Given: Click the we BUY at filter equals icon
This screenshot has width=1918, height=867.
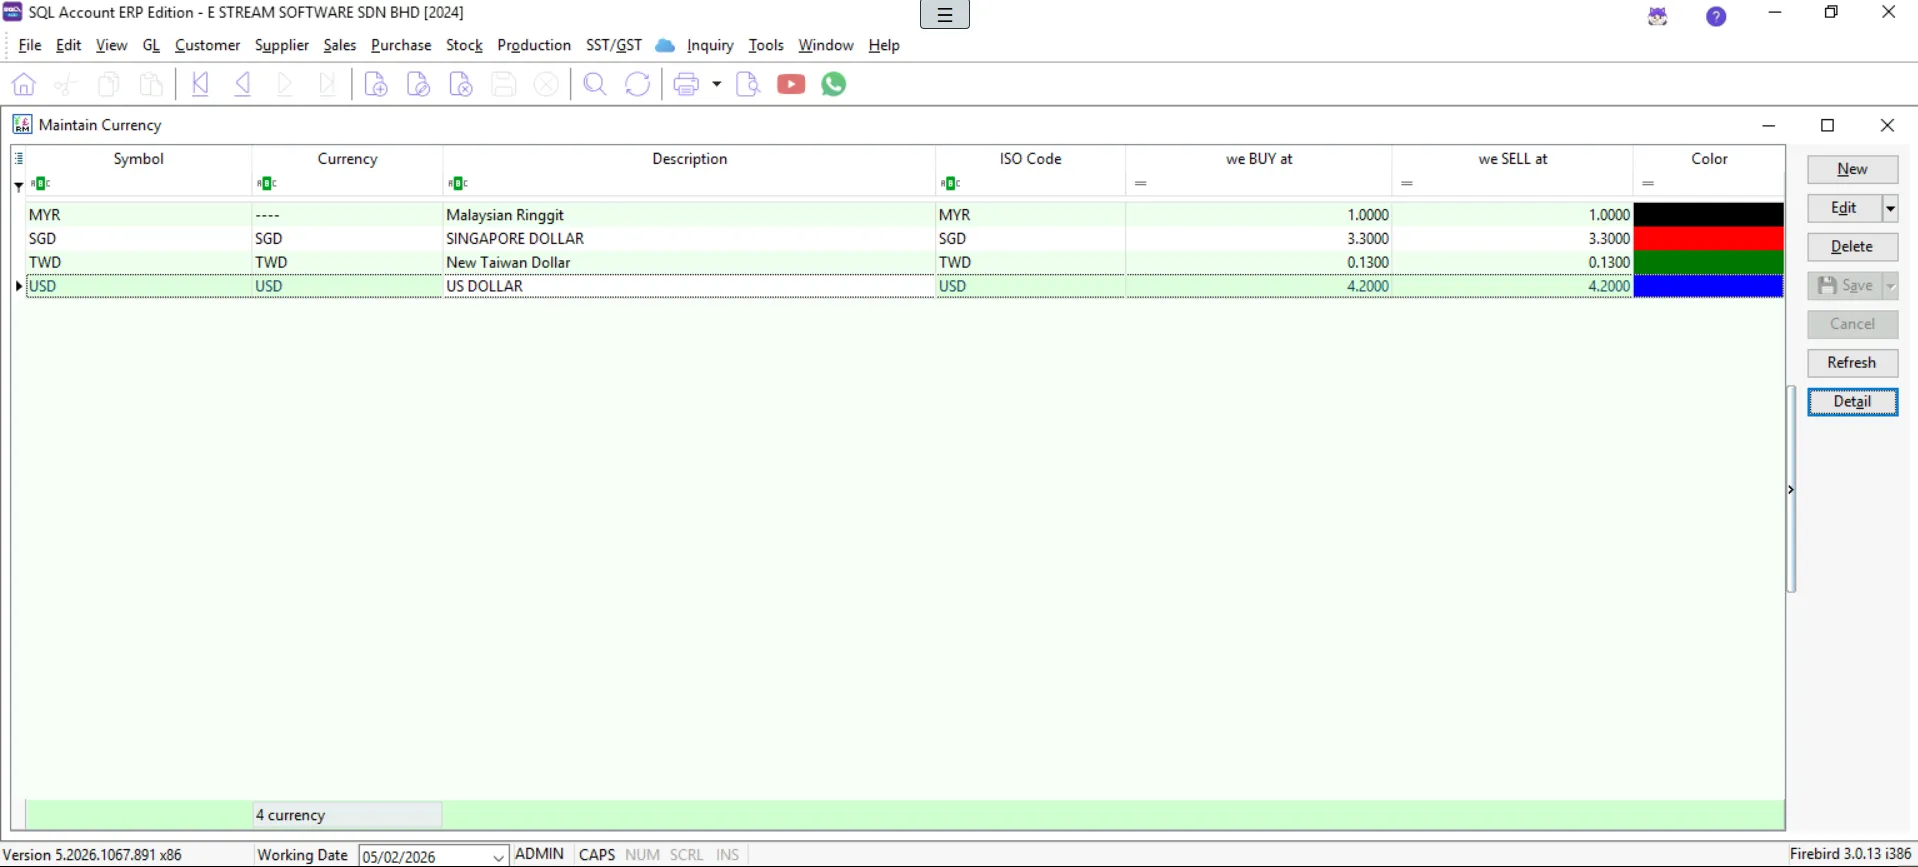Looking at the screenshot, I should (1141, 183).
